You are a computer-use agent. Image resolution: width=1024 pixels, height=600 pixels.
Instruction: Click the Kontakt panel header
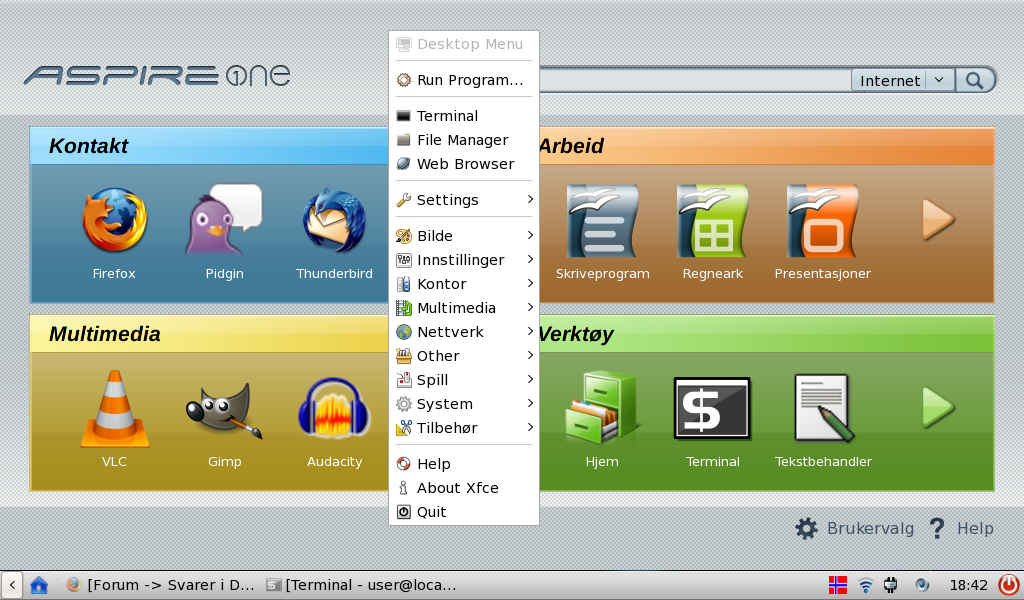coord(210,146)
